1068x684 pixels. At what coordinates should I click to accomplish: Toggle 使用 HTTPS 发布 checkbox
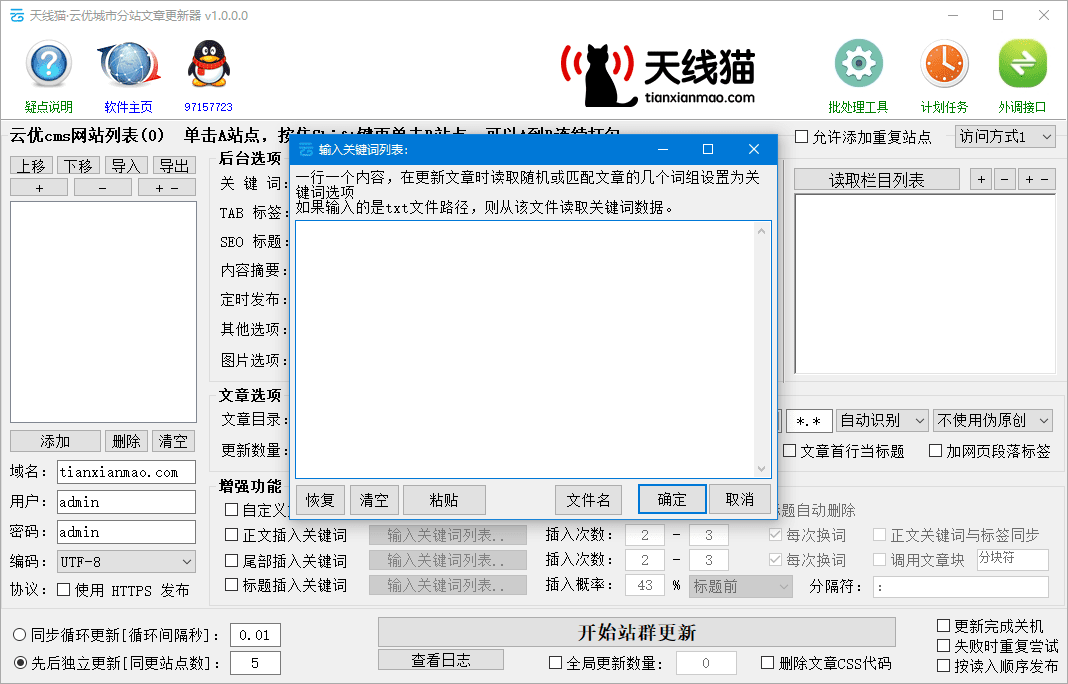(x=63, y=589)
